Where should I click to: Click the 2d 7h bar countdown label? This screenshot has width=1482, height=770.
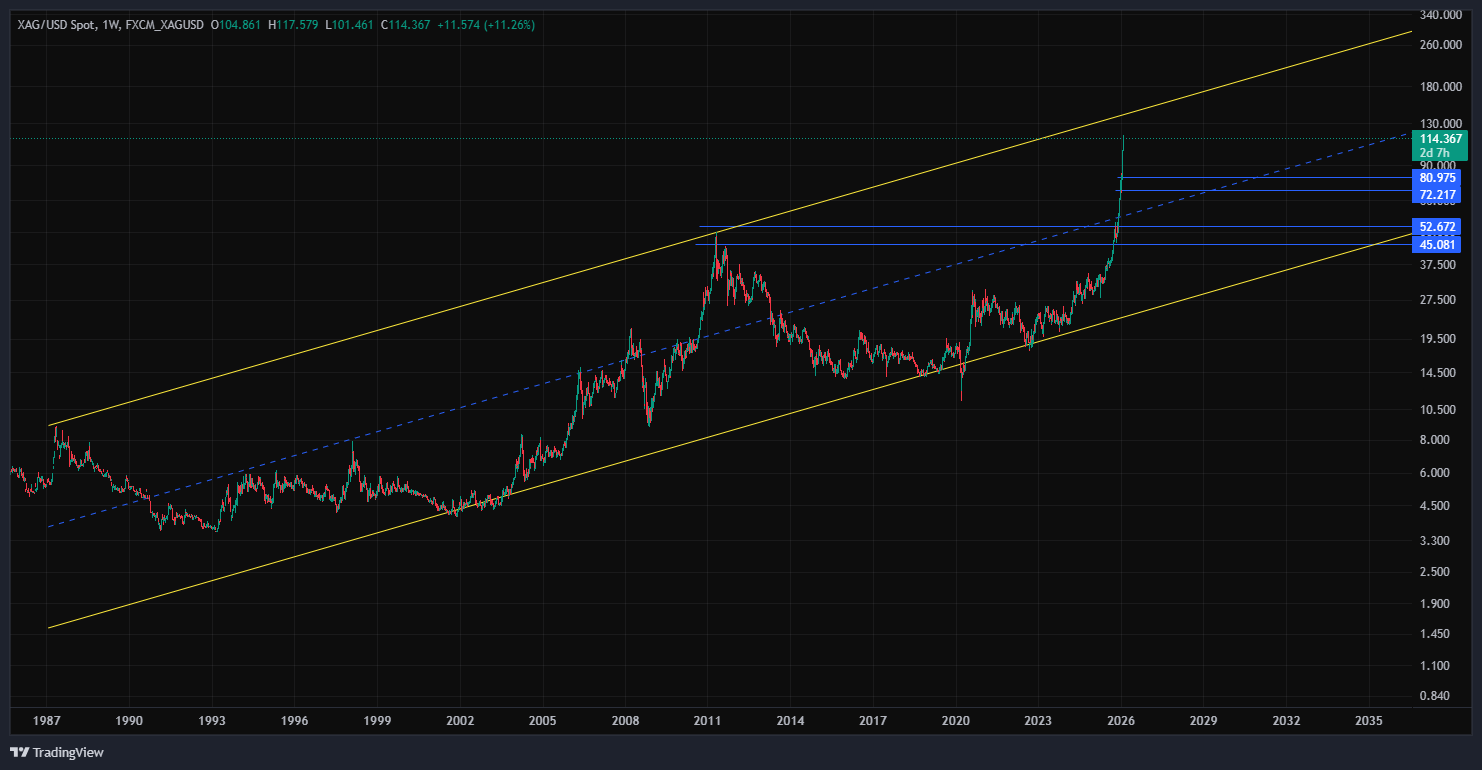point(1434,153)
